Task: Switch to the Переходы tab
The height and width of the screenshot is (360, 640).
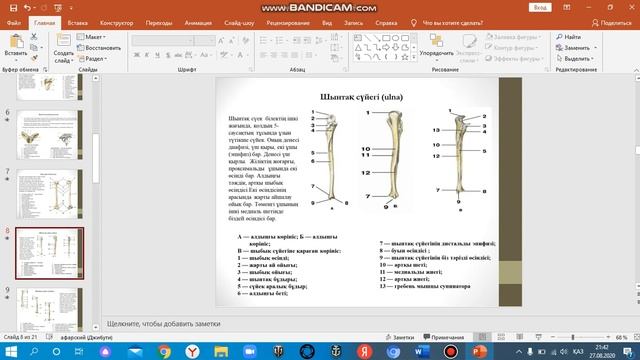Action: (x=159, y=23)
